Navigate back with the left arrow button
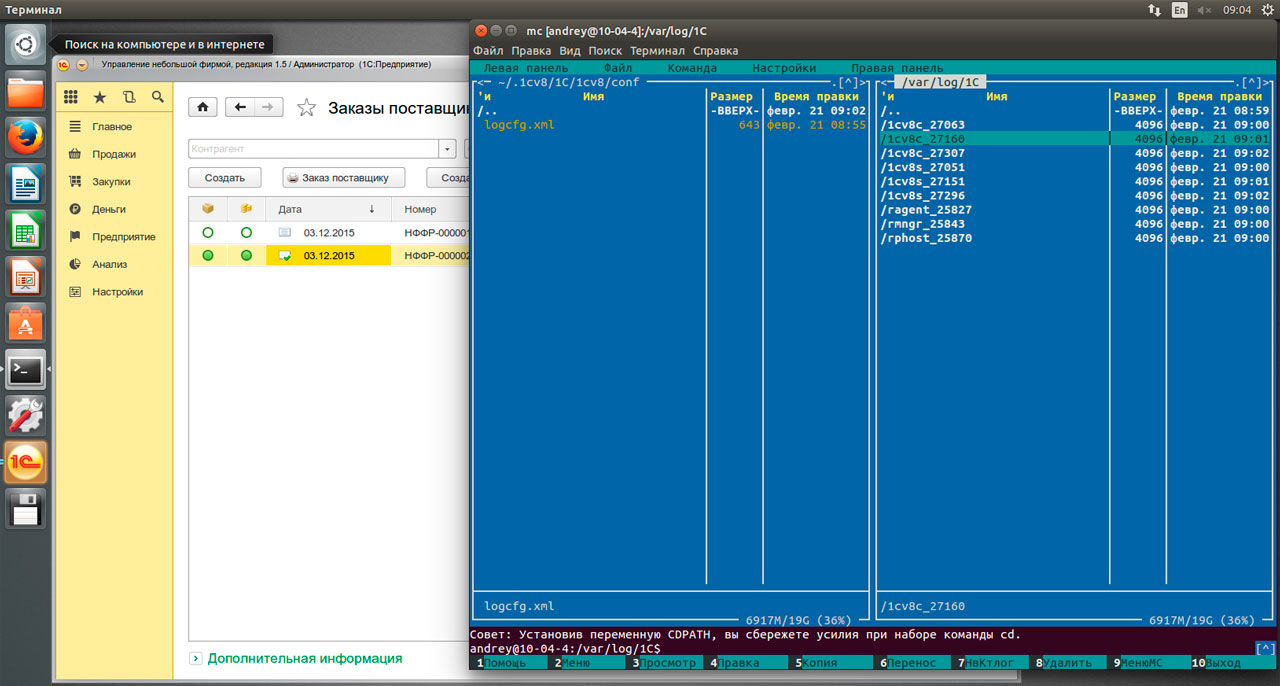 [240, 107]
